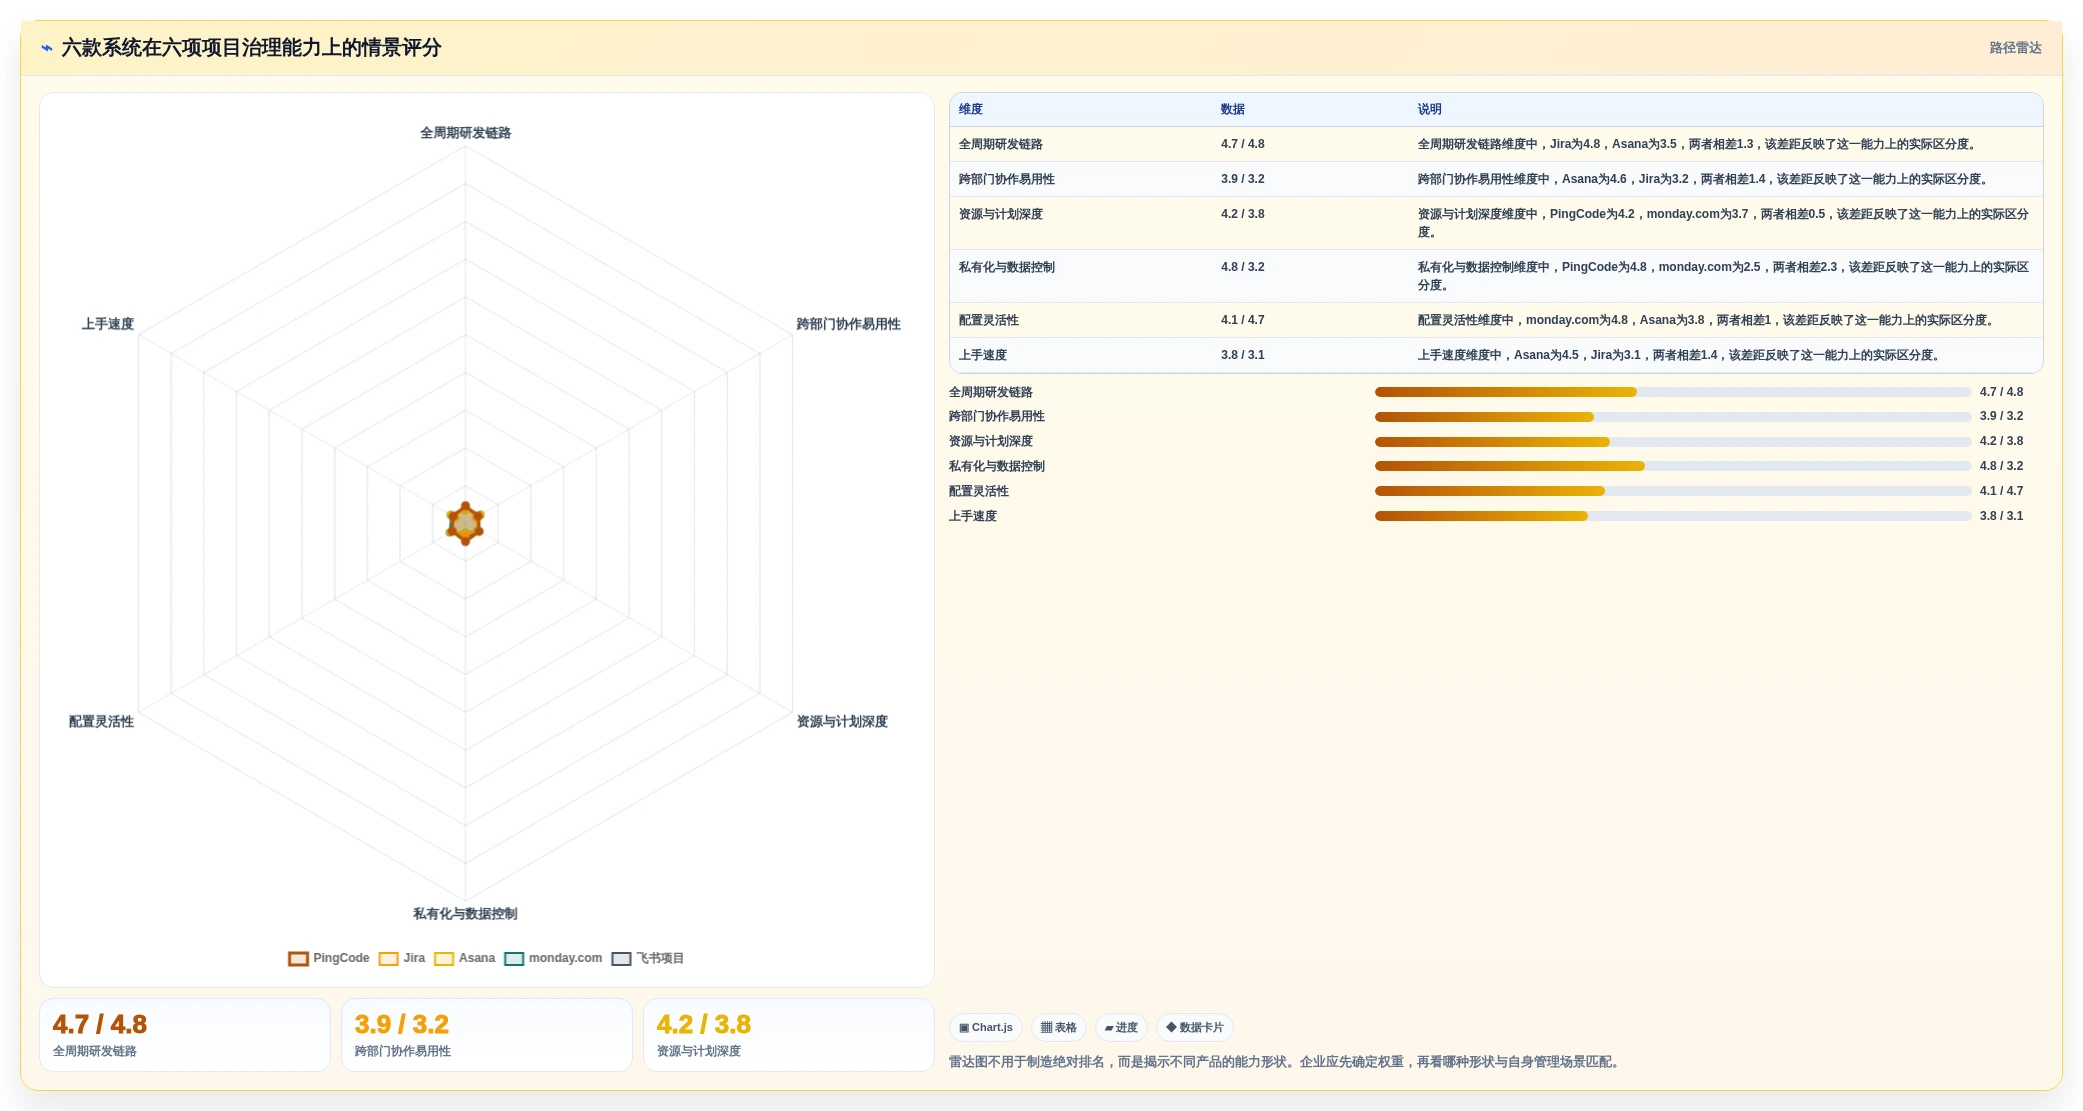The image size is (2083, 1111).
Task: Click the footnote starting 雷达图不用于制造绝对排名
Action: [1286, 1062]
